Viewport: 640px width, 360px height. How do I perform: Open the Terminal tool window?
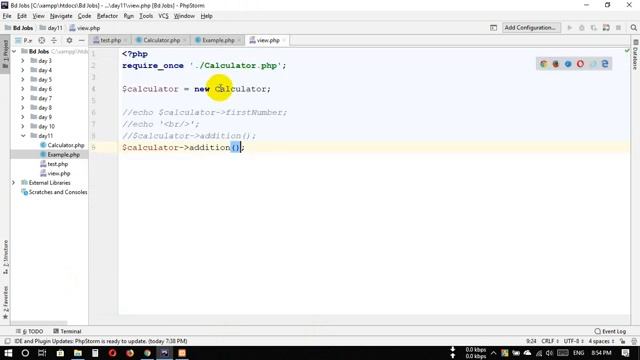click(x=67, y=331)
